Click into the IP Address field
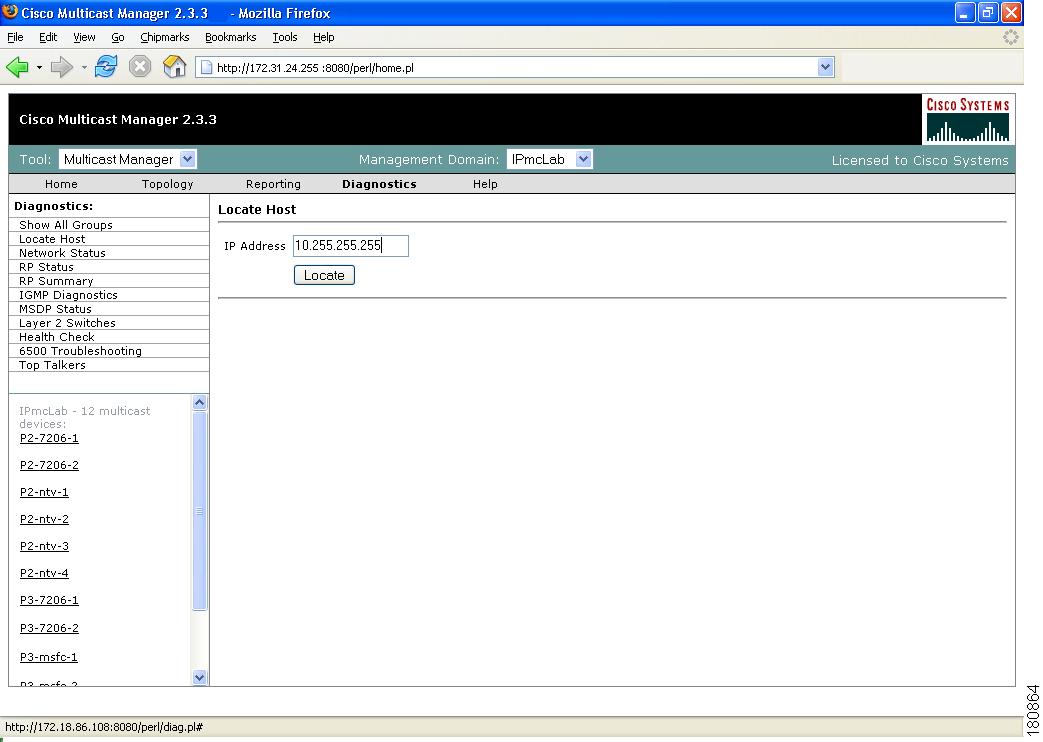The image size is (1043, 742). click(351, 246)
